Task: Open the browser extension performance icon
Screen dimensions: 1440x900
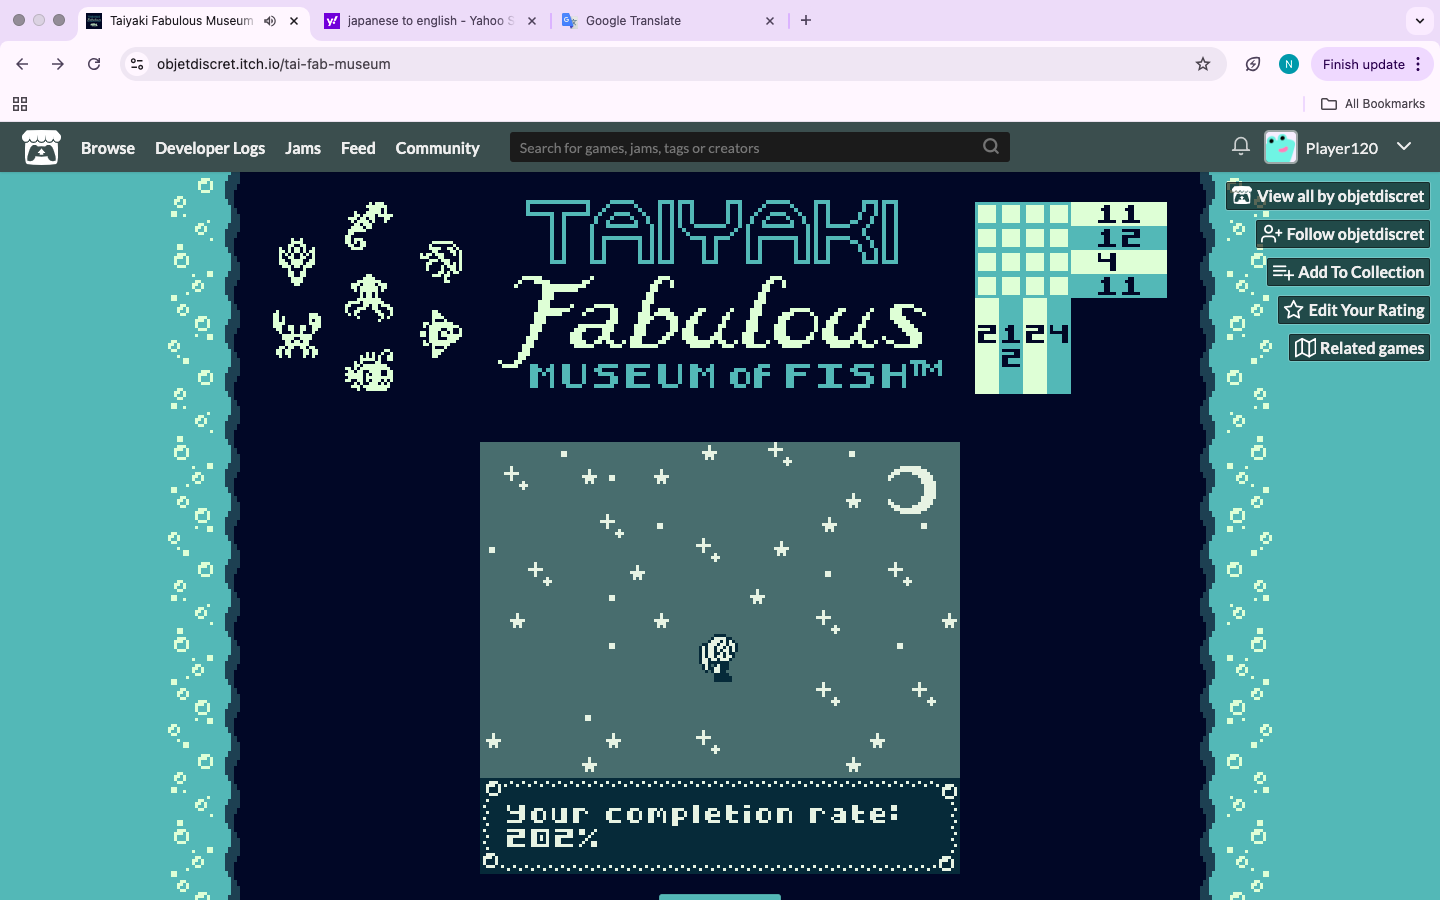Action: 1253,64
